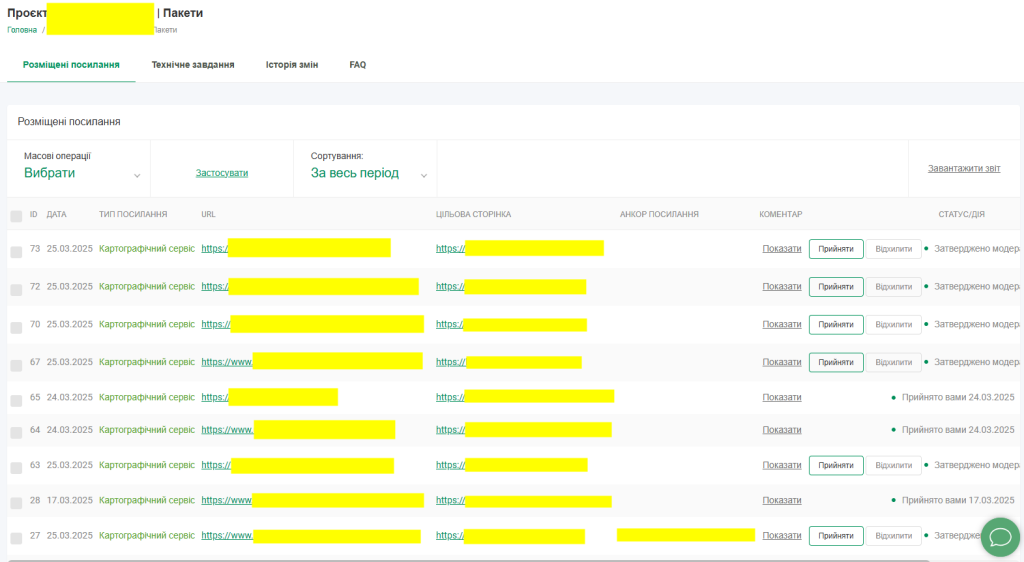Tick the select-all checkbox in table header
This screenshot has width=1024, height=562.
pyautogui.click(x=16, y=215)
